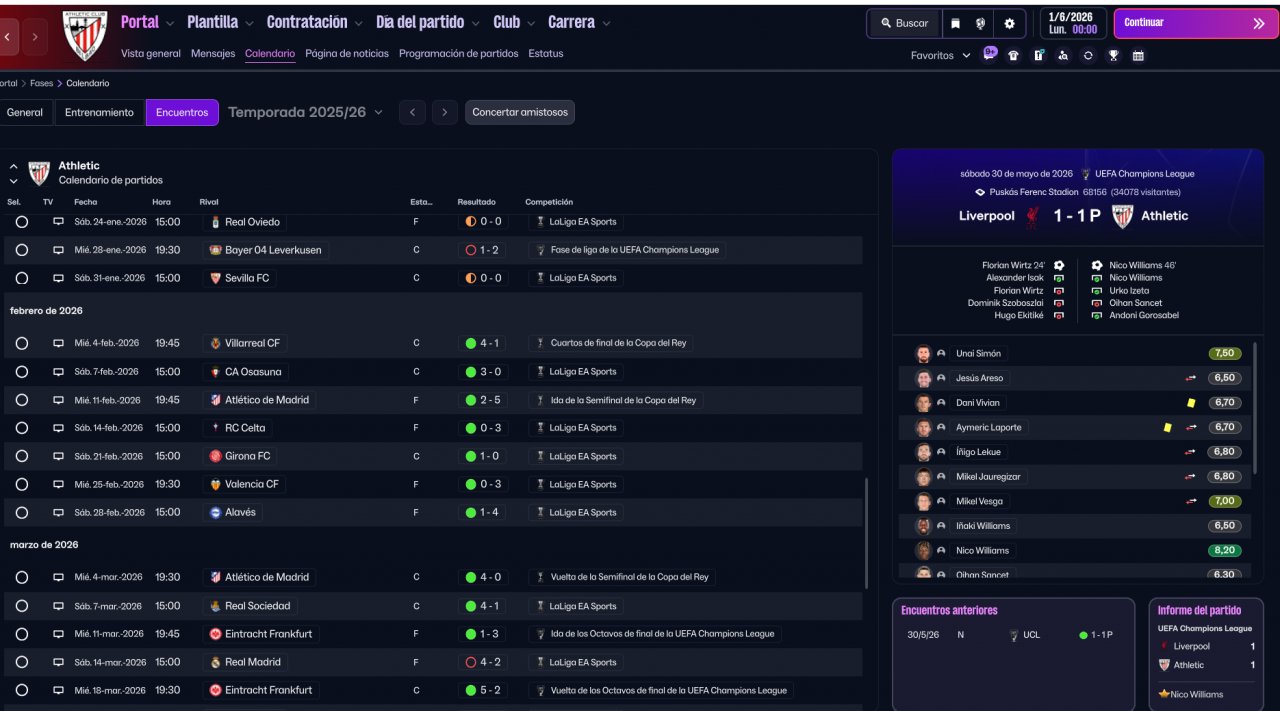Viewport: 1280px width, 711px height.
Task: Click Unai Simón's player portrait
Action: click(x=923, y=353)
